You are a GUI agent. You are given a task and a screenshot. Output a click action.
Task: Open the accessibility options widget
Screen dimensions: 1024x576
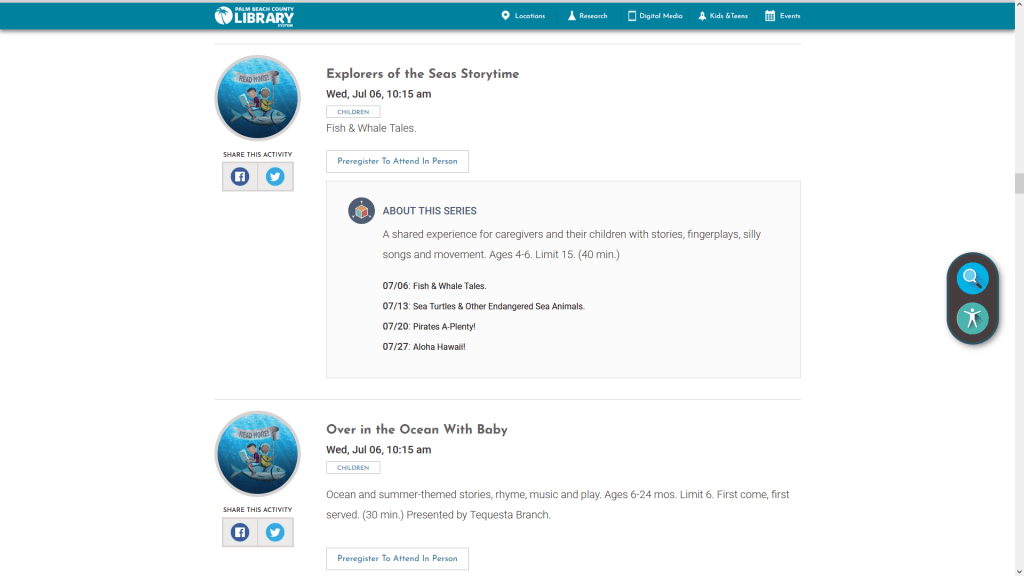(x=972, y=319)
